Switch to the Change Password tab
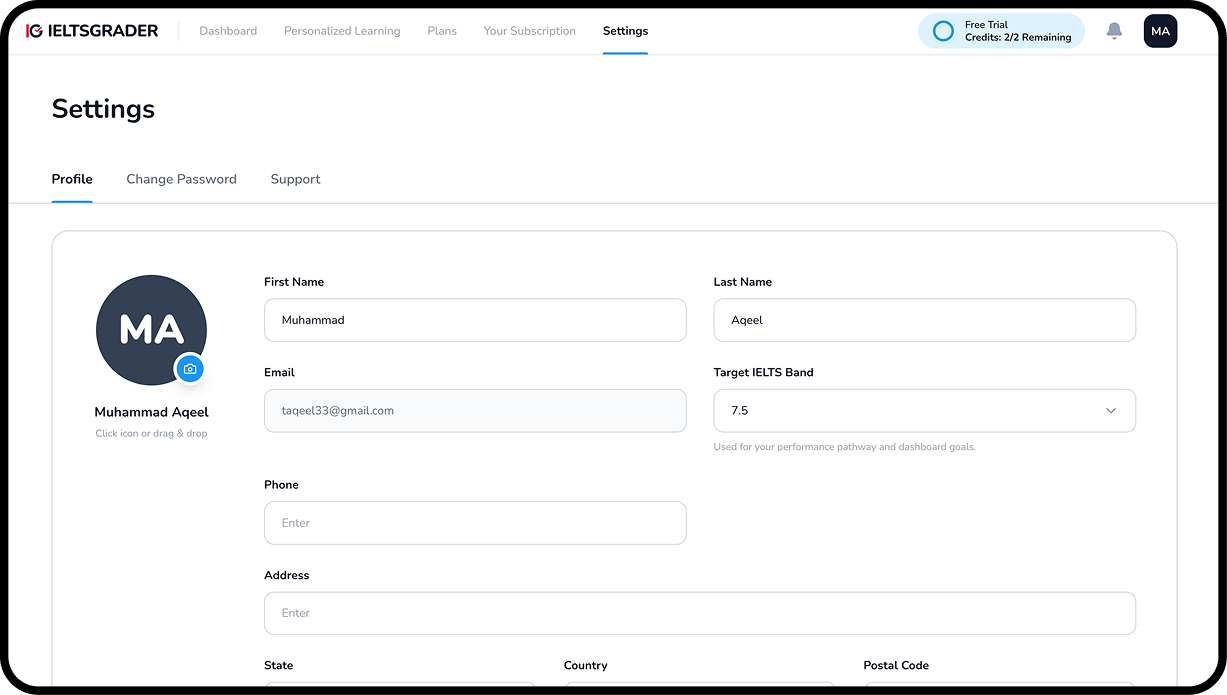Viewport: 1227px width, 695px height. coord(181,179)
